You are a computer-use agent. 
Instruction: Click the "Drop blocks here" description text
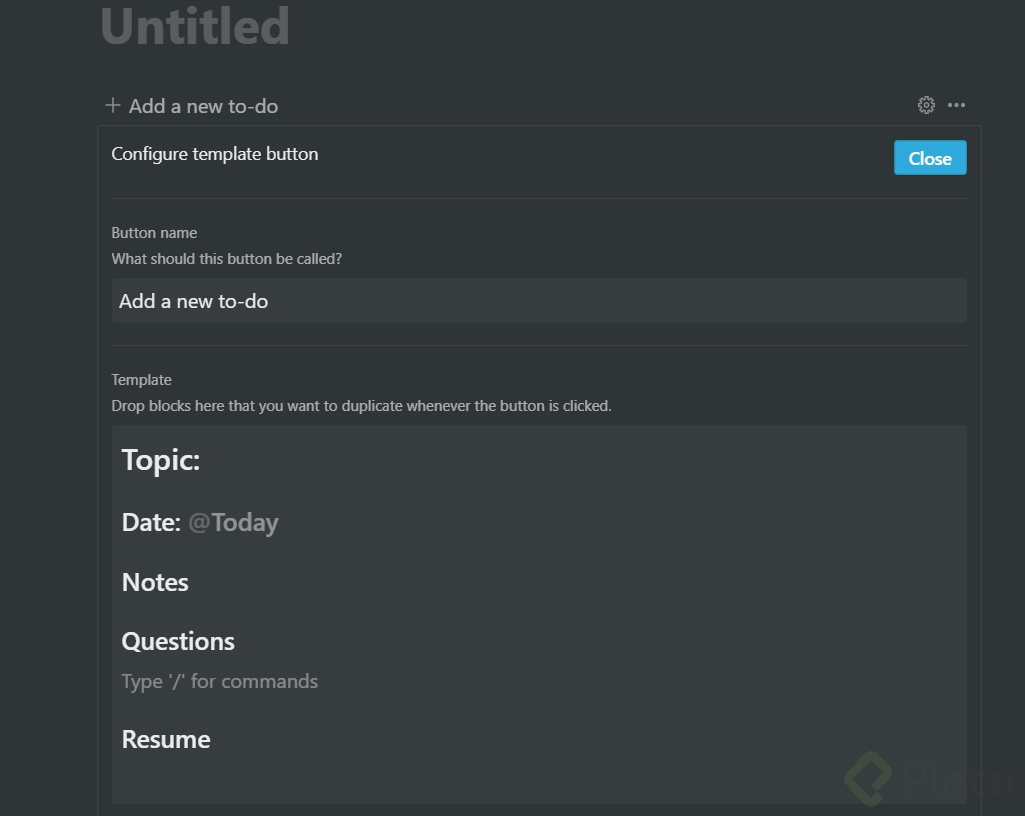point(361,406)
